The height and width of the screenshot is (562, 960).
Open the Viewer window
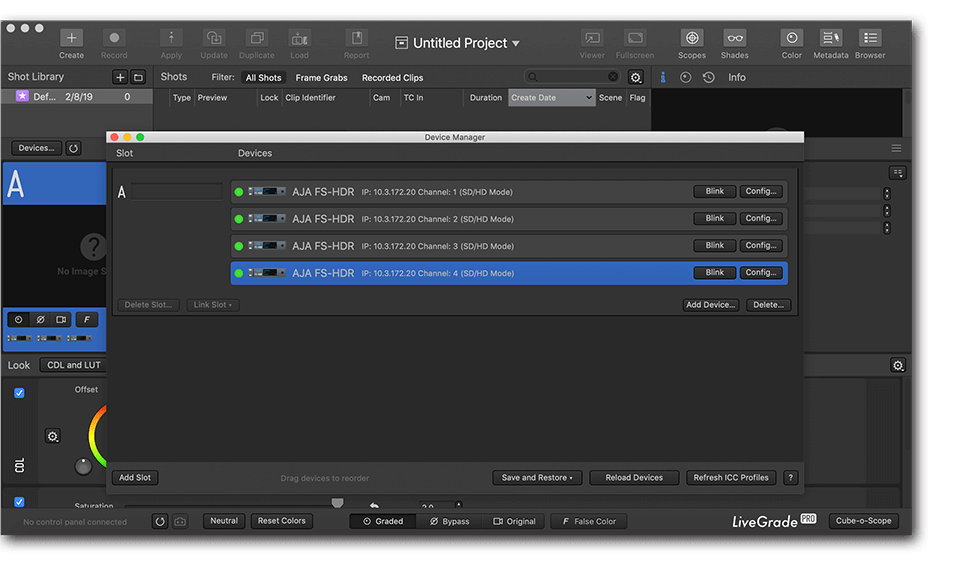point(592,38)
